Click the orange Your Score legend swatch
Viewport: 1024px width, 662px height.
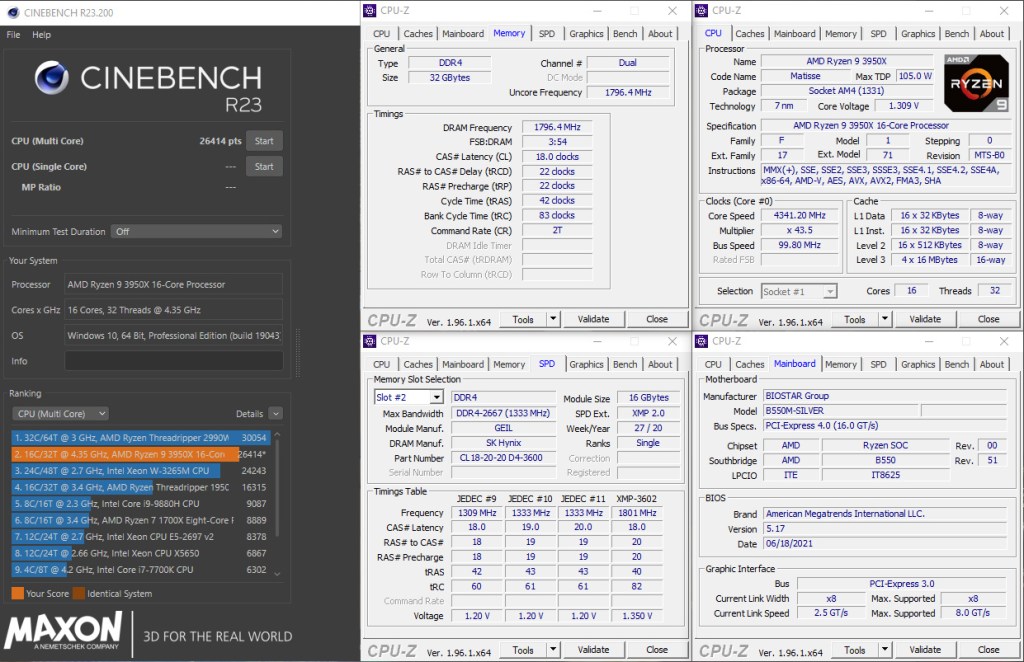[x=17, y=593]
